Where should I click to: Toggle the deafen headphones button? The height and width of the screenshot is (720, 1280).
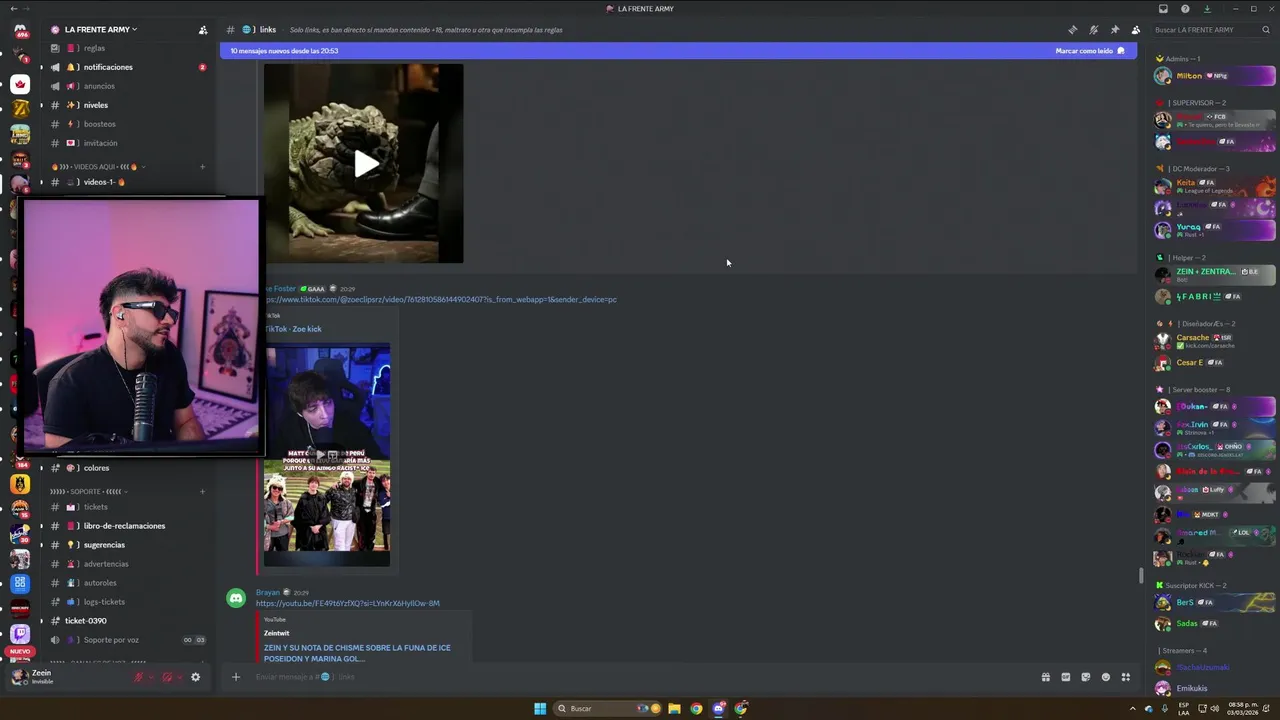[x=167, y=677]
